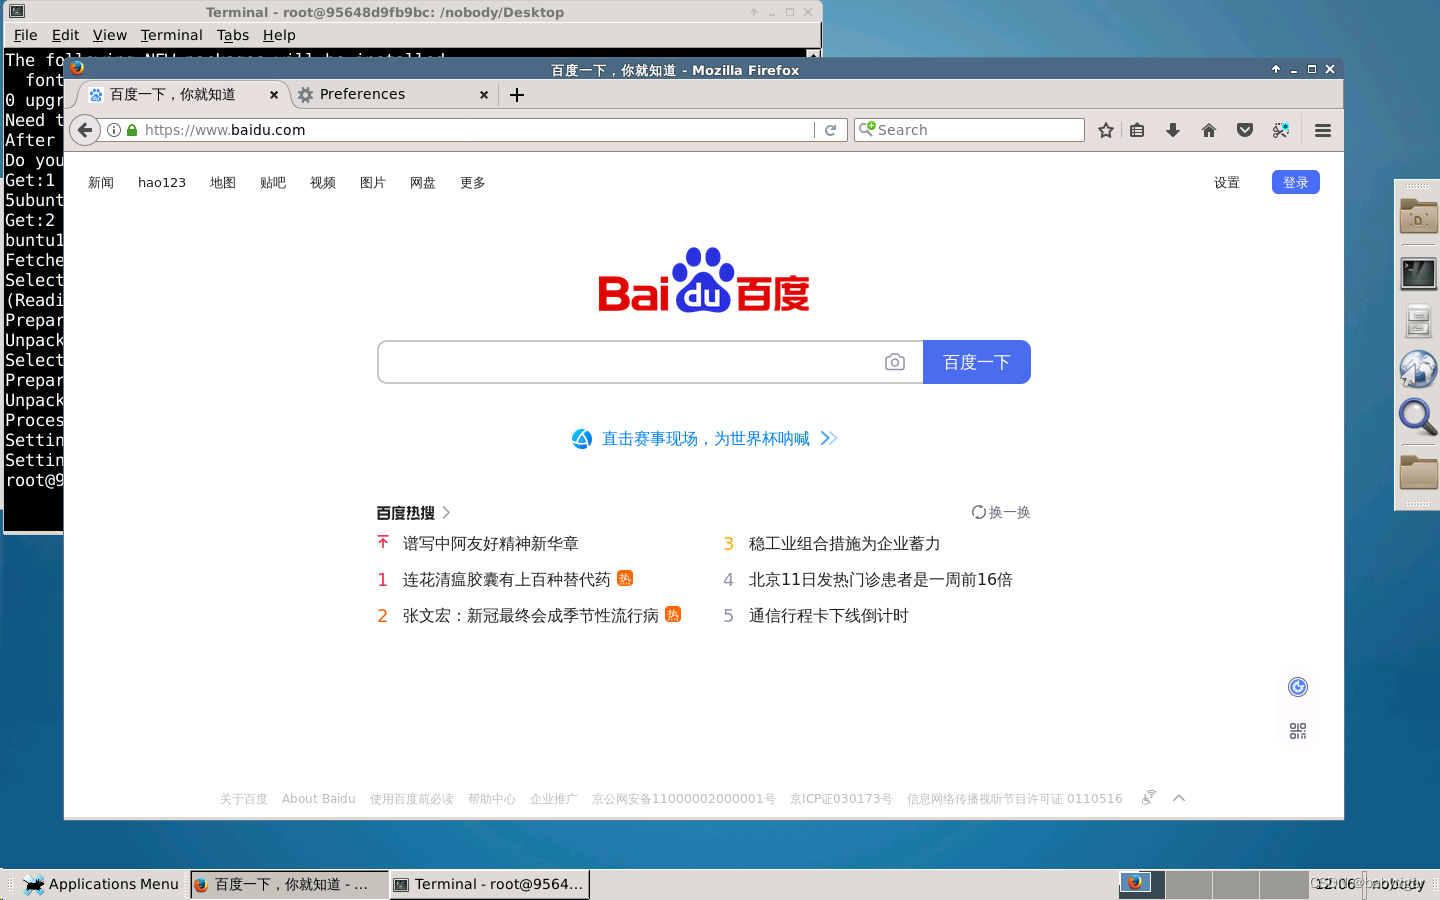Open the Terminal View menu
1440x900 pixels.
click(x=110, y=35)
